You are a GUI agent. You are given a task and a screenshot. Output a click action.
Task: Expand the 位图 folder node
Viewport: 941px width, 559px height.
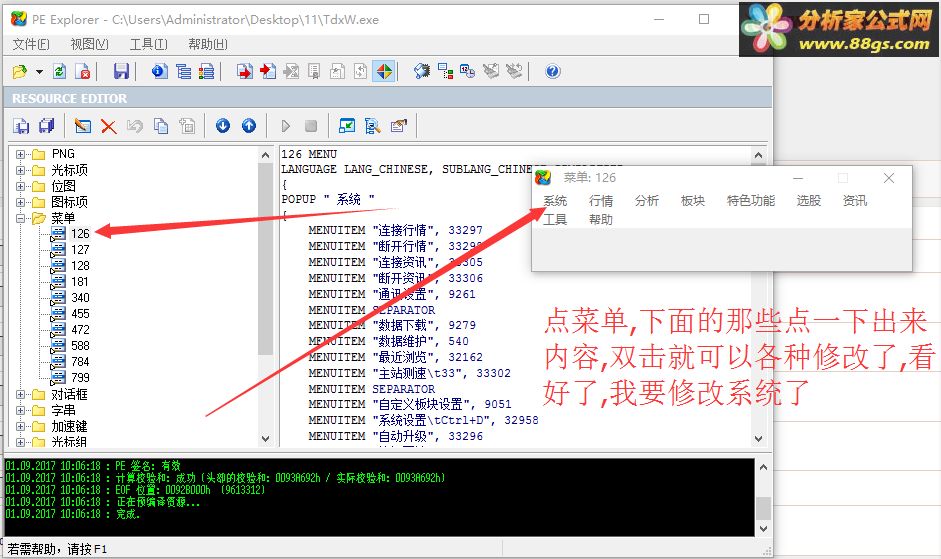click(20, 186)
